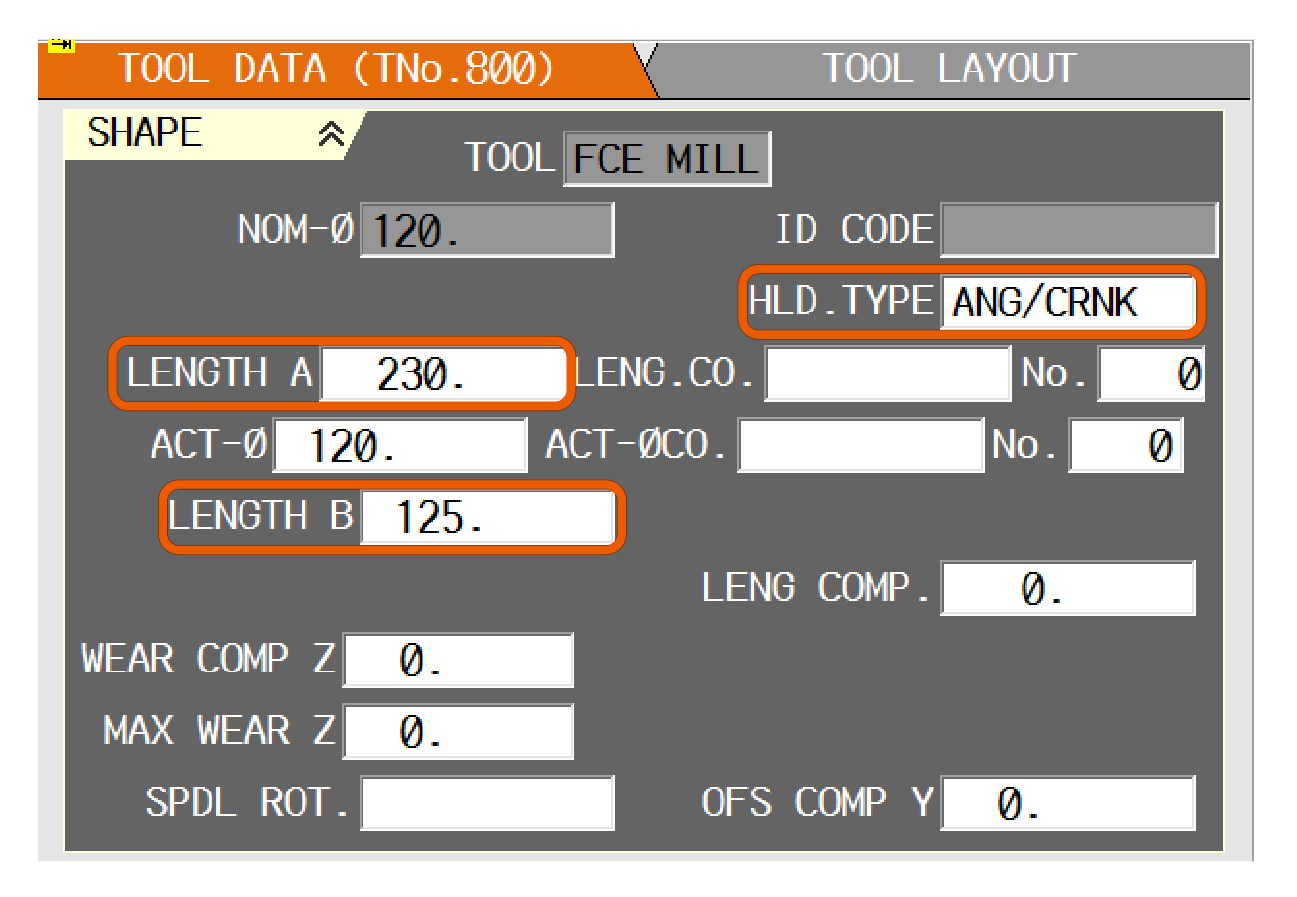Image resolution: width=1297 pixels, height=897 pixels.
Task: Select the NOM-Ø field showing 120.
Action: pyautogui.click(x=486, y=231)
